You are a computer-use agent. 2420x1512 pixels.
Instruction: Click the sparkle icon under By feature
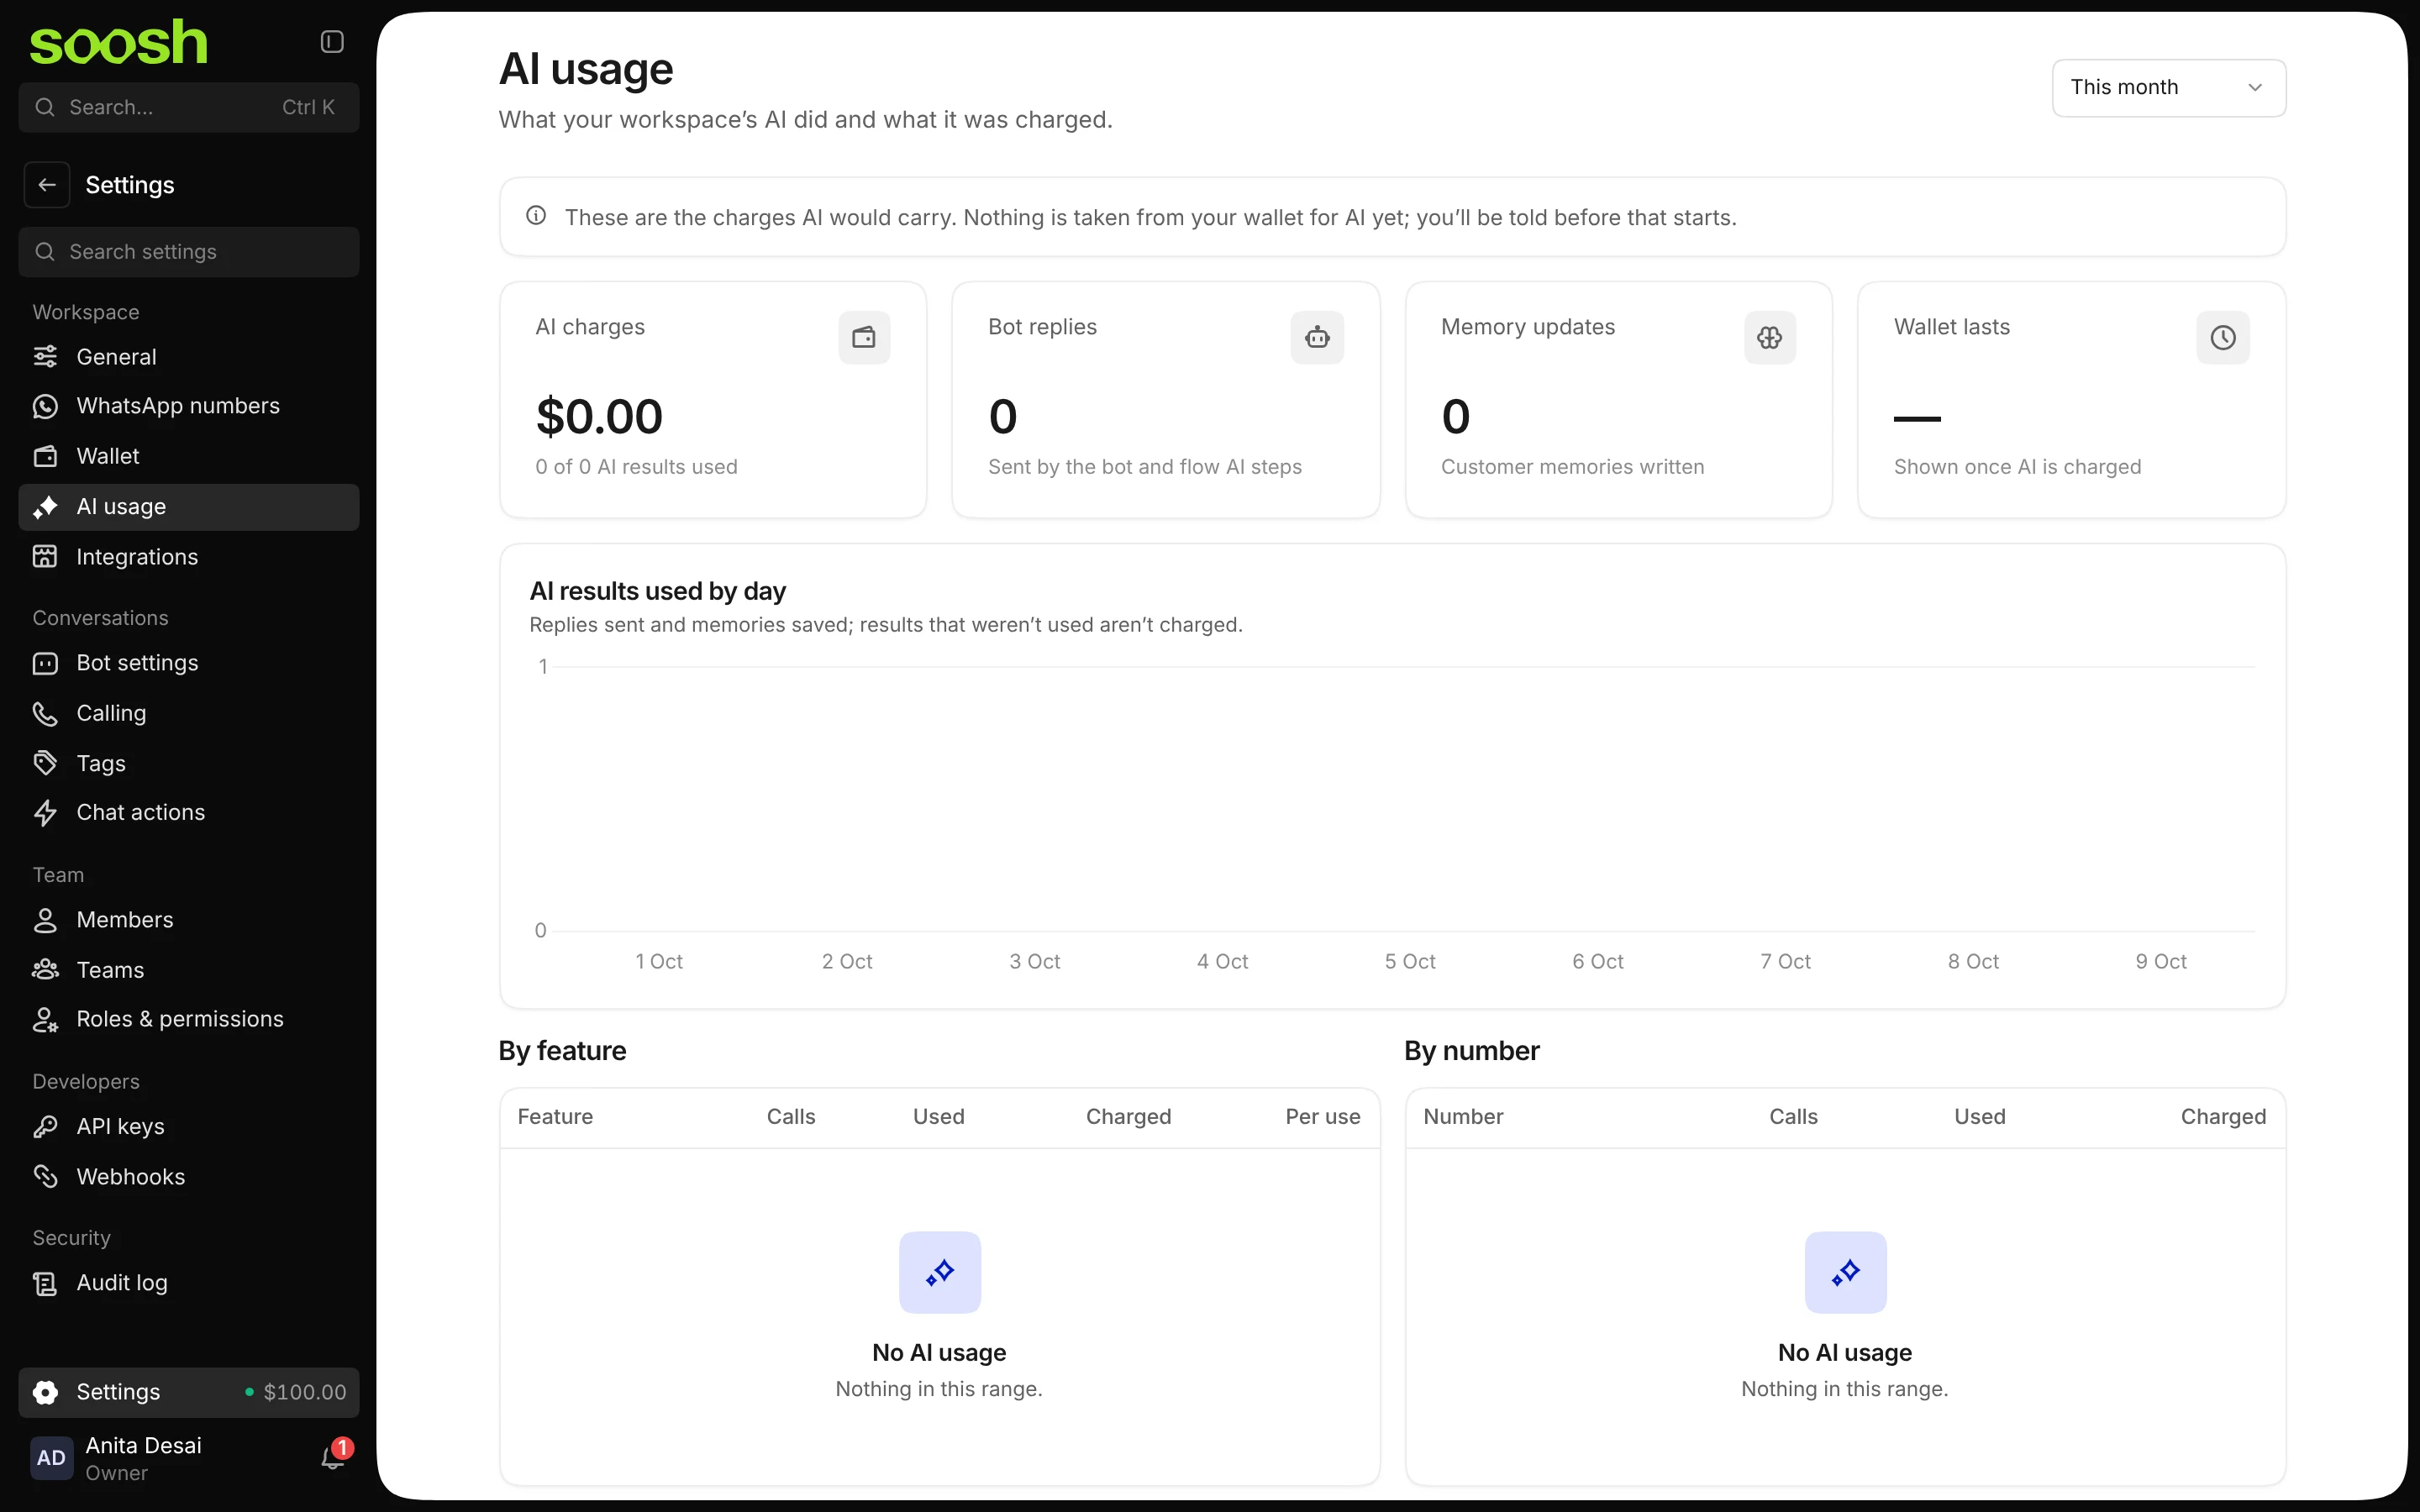tap(940, 1272)
